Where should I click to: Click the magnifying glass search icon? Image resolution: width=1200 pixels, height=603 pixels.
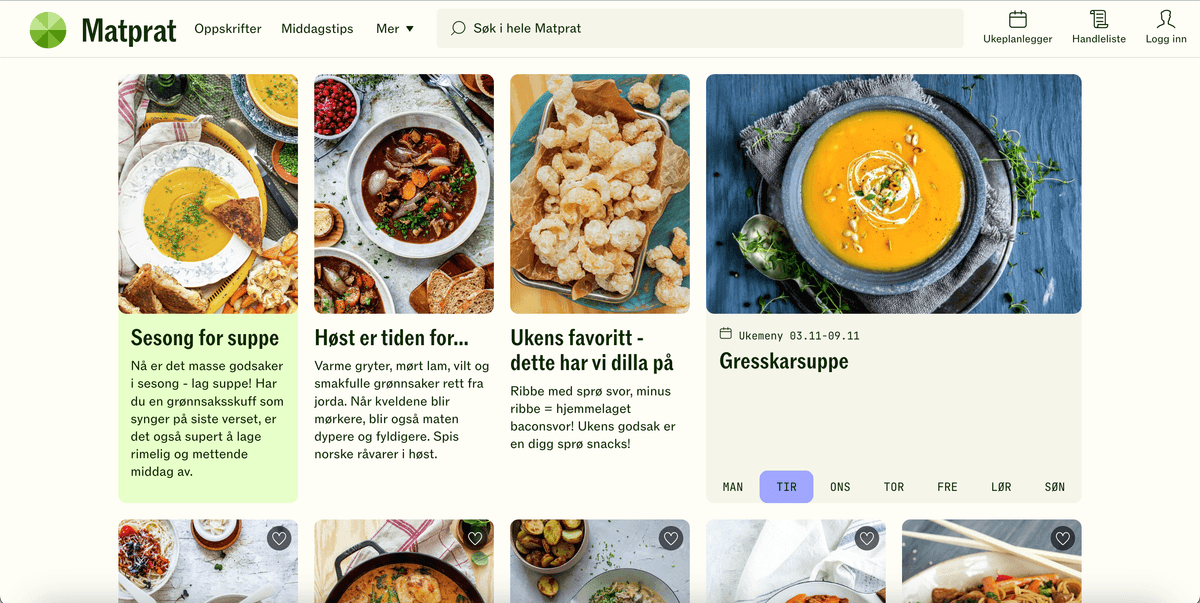pos(459,28)
